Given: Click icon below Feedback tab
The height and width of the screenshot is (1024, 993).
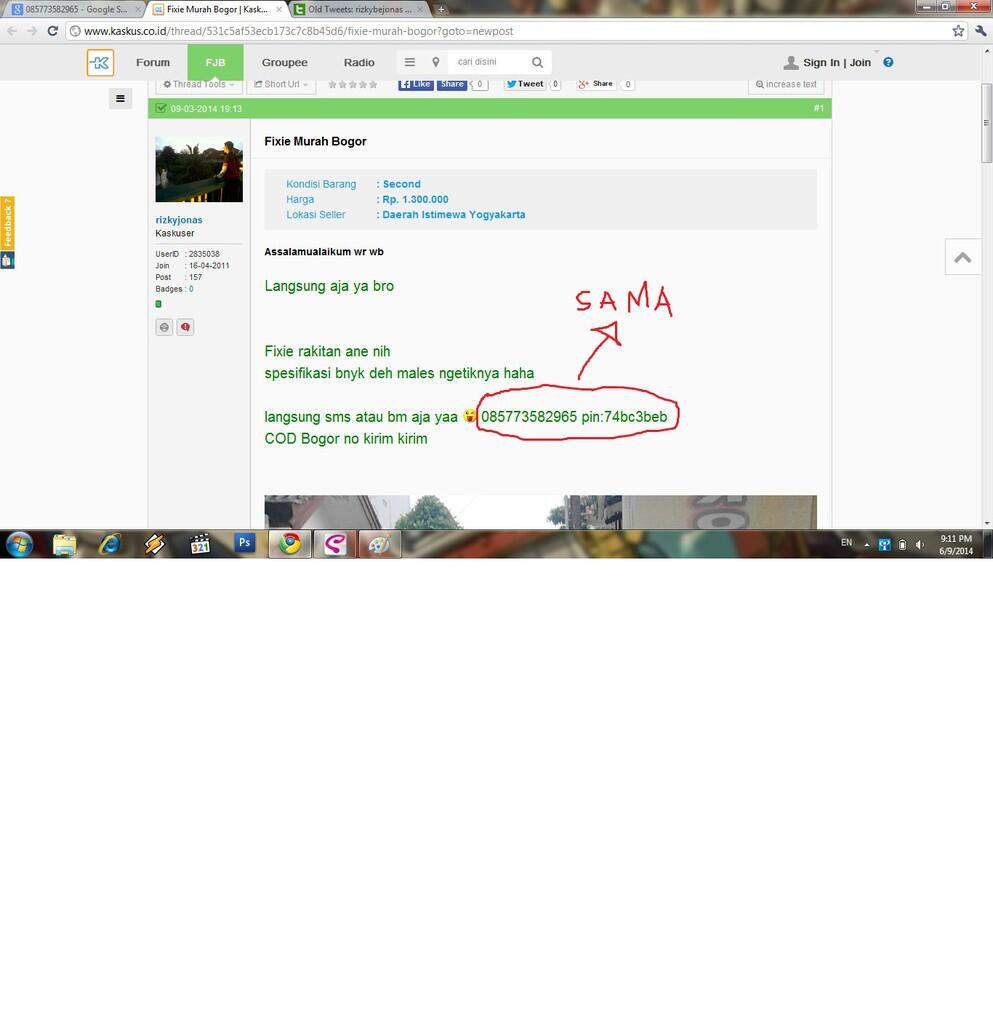Looking at the screenshot, I should (x=7, y=261).
